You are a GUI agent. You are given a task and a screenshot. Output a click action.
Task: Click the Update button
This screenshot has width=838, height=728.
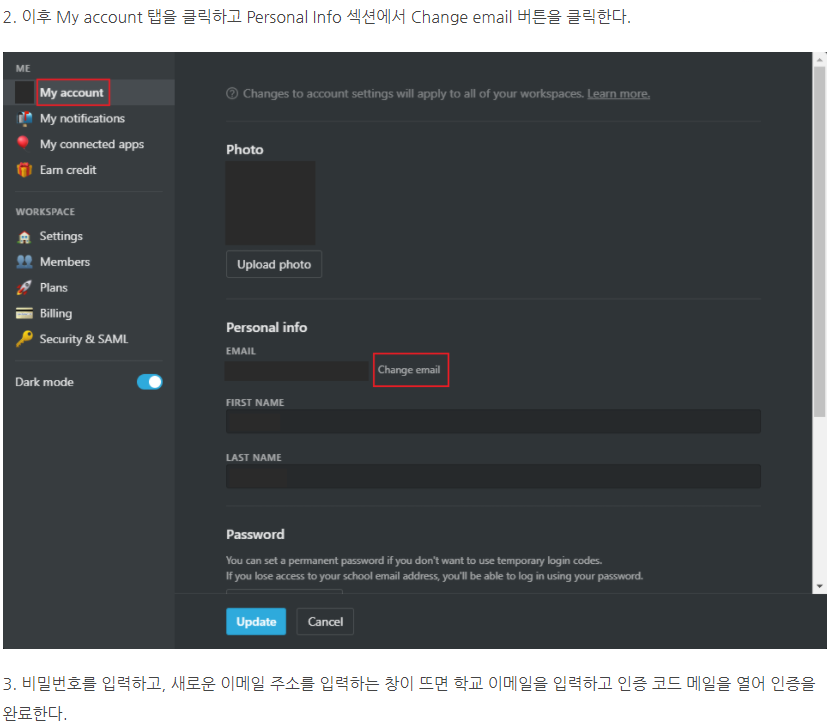(x=256, y=622)
